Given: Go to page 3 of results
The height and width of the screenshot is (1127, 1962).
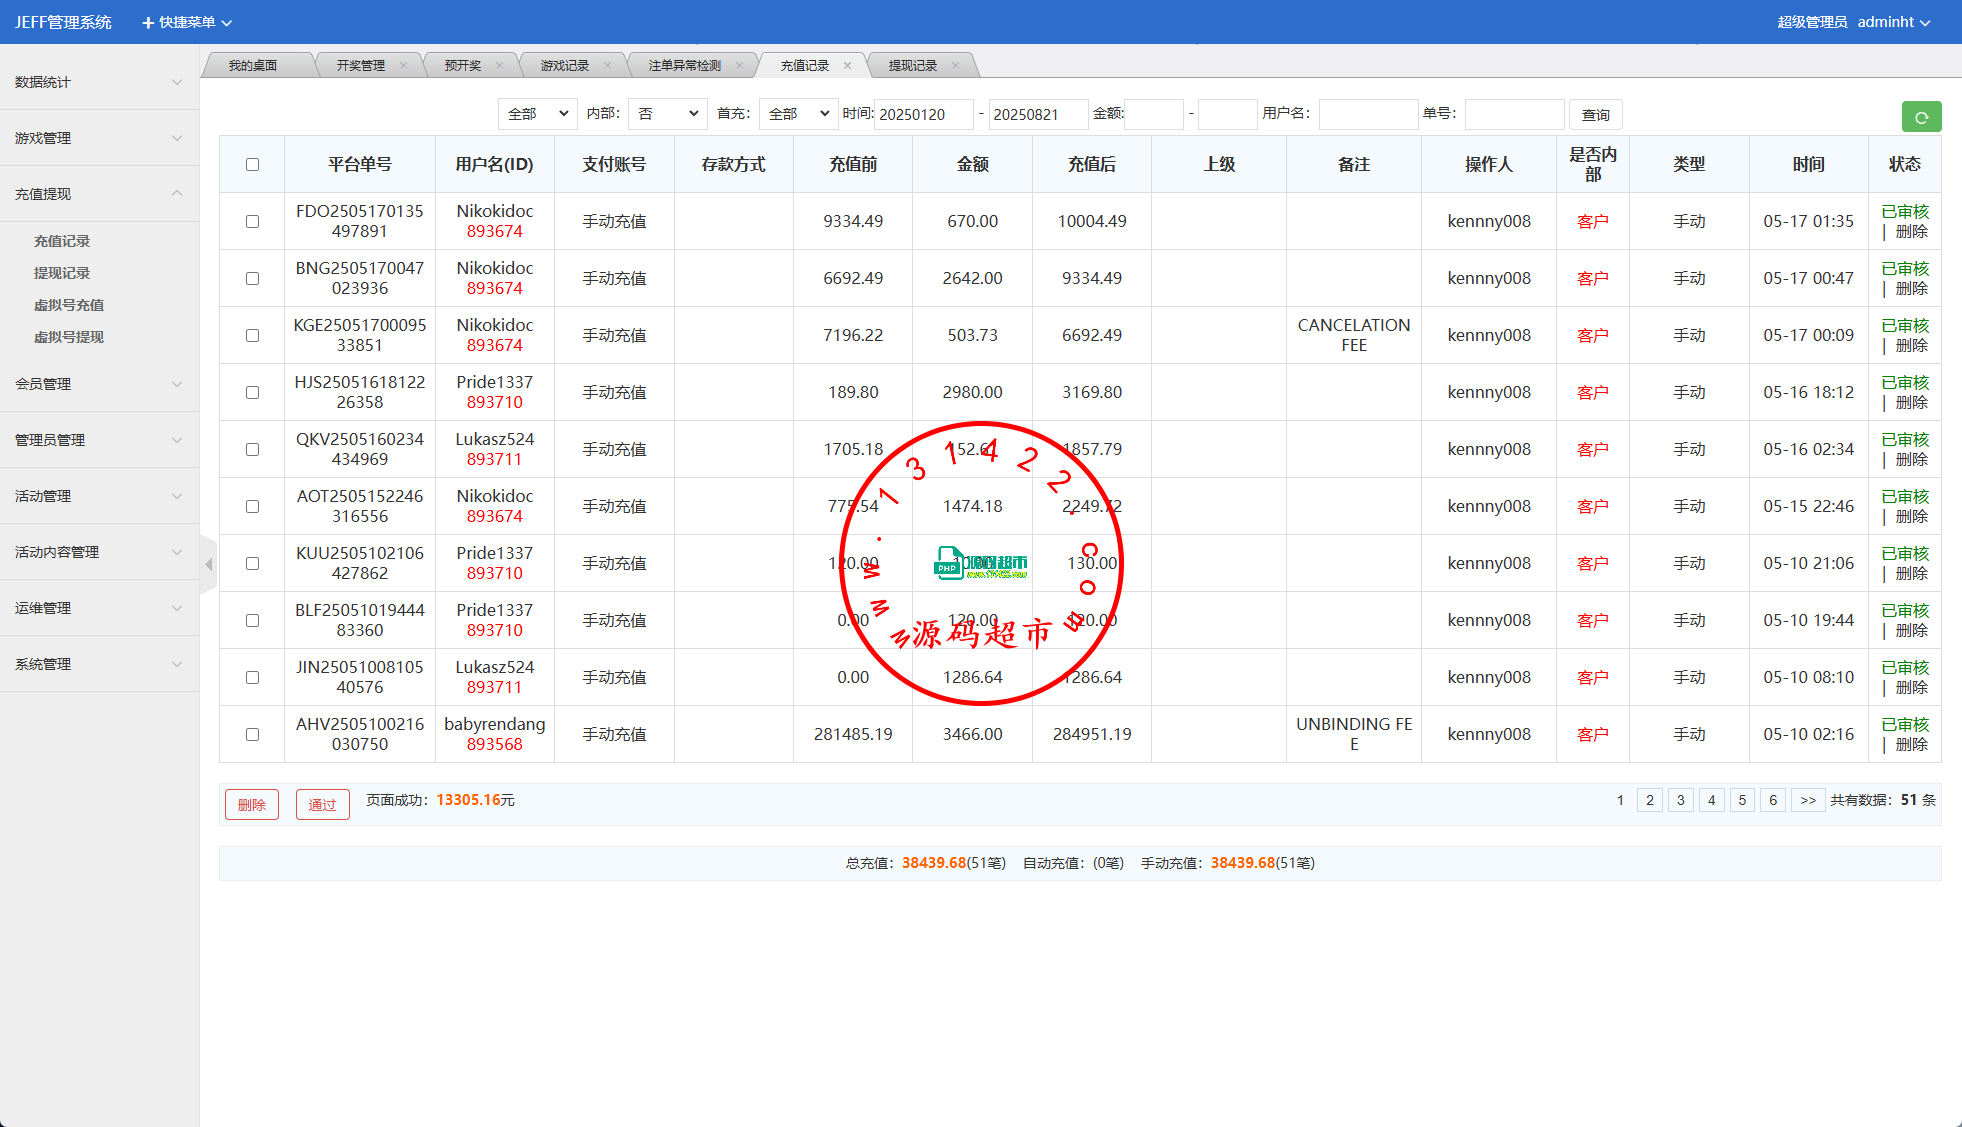Looking at the screenshot, I should [1680, 800].
